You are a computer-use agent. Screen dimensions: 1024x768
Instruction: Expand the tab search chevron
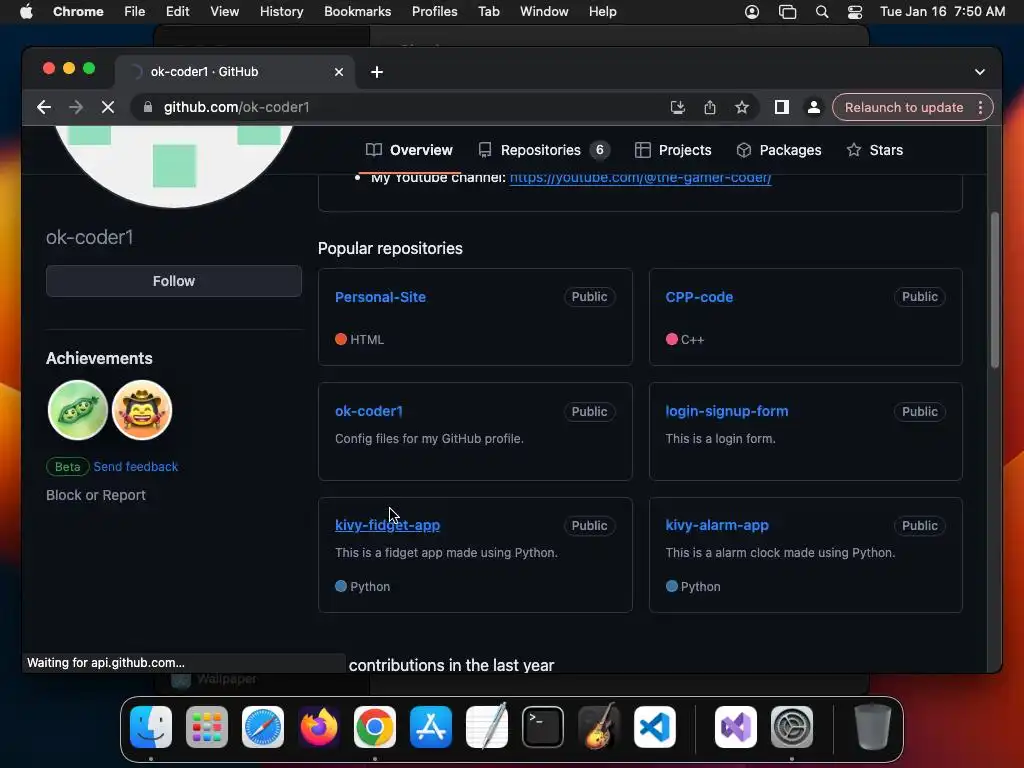click(x=980, y=72)
